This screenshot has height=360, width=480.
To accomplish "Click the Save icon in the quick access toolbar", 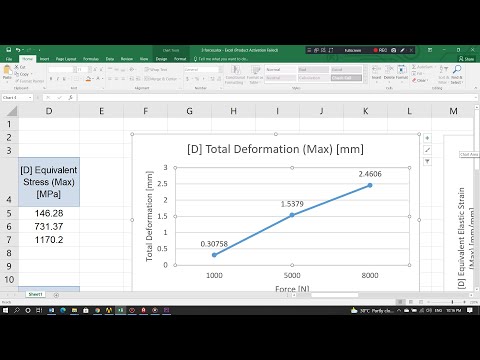I will (9, 50).
